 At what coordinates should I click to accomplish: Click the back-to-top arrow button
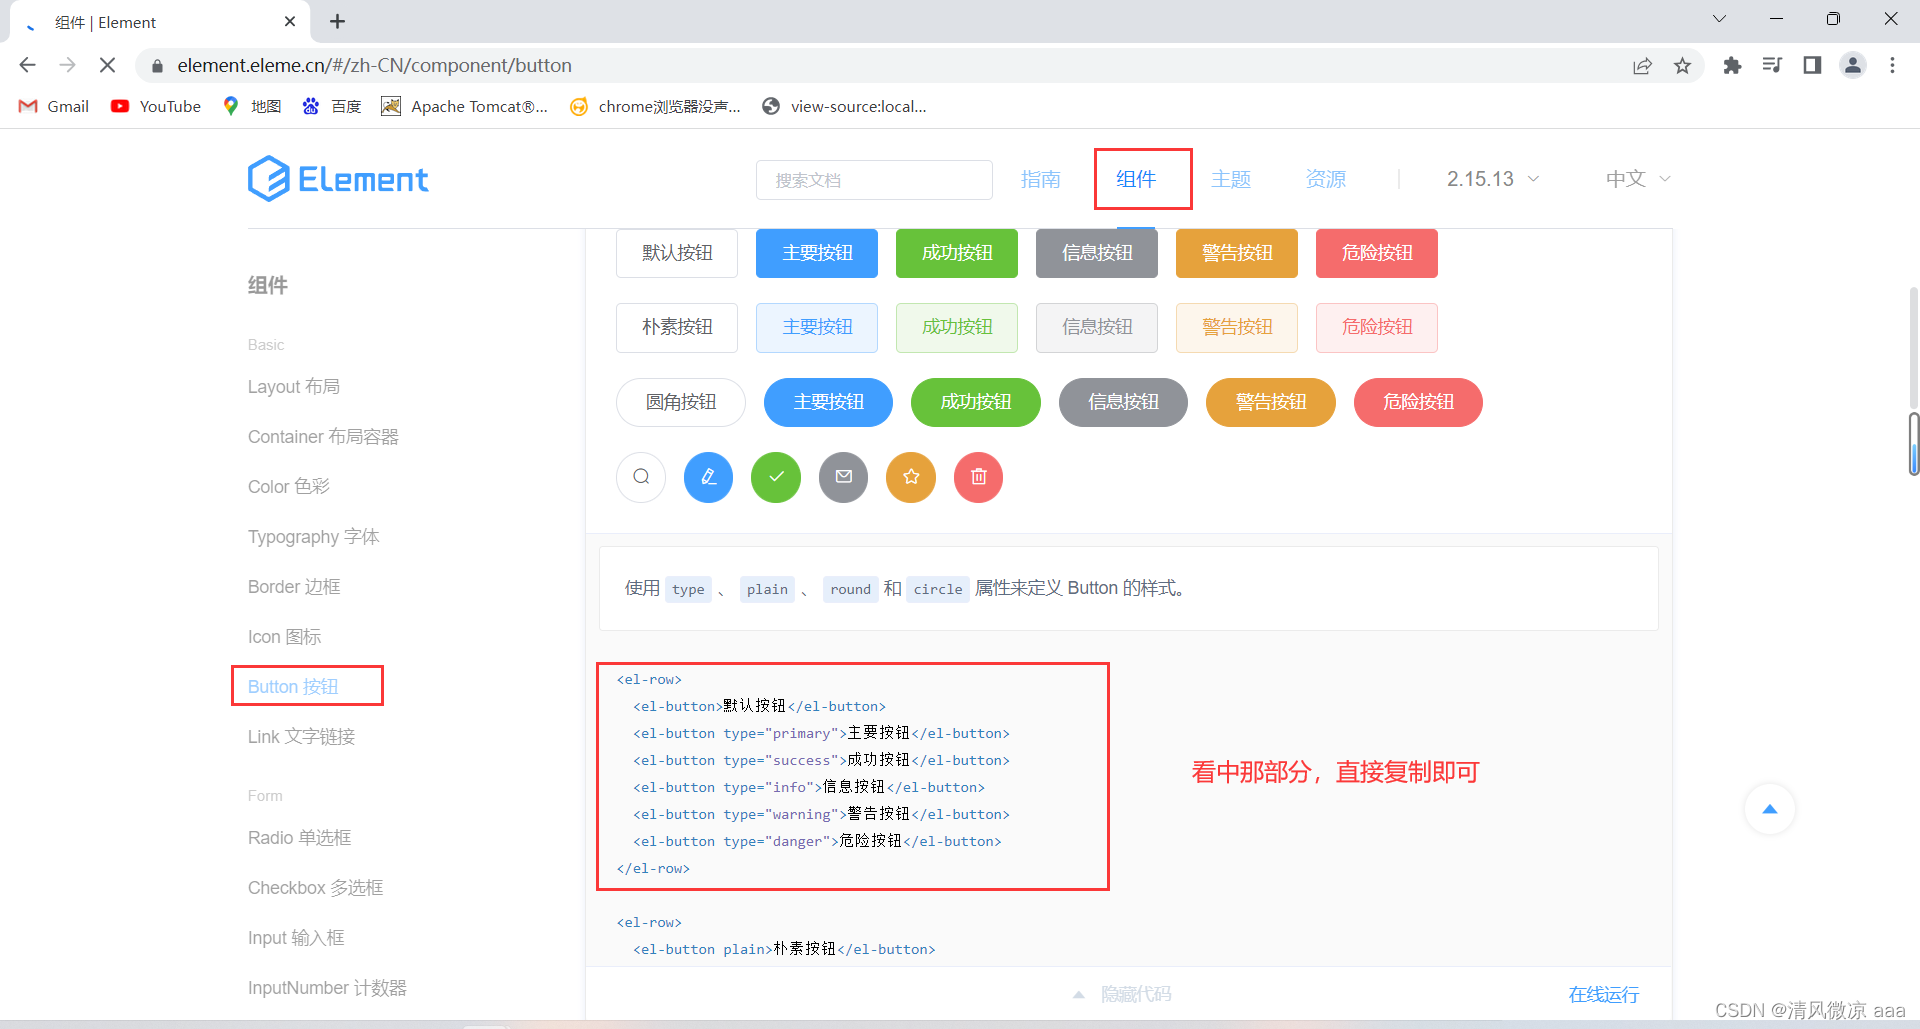click(1770, 809)
